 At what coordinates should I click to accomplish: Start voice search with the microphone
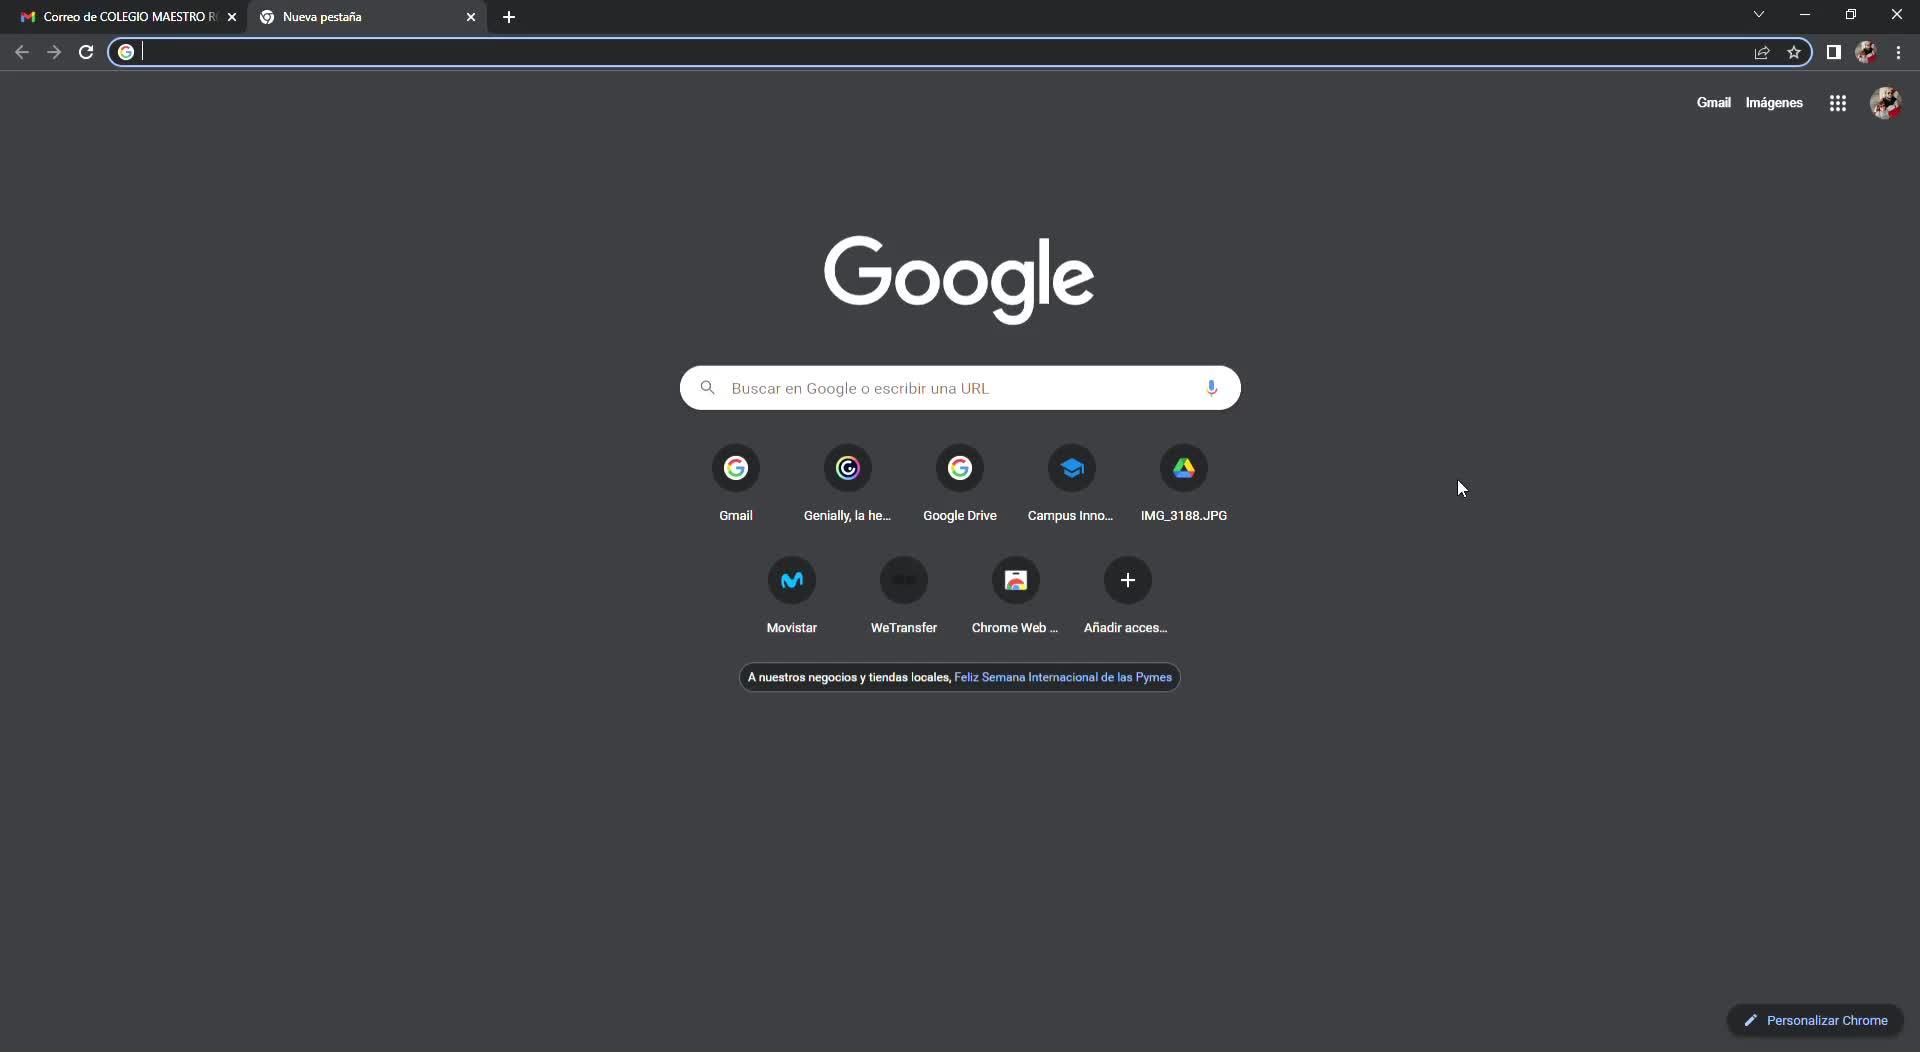point(1211,388)
